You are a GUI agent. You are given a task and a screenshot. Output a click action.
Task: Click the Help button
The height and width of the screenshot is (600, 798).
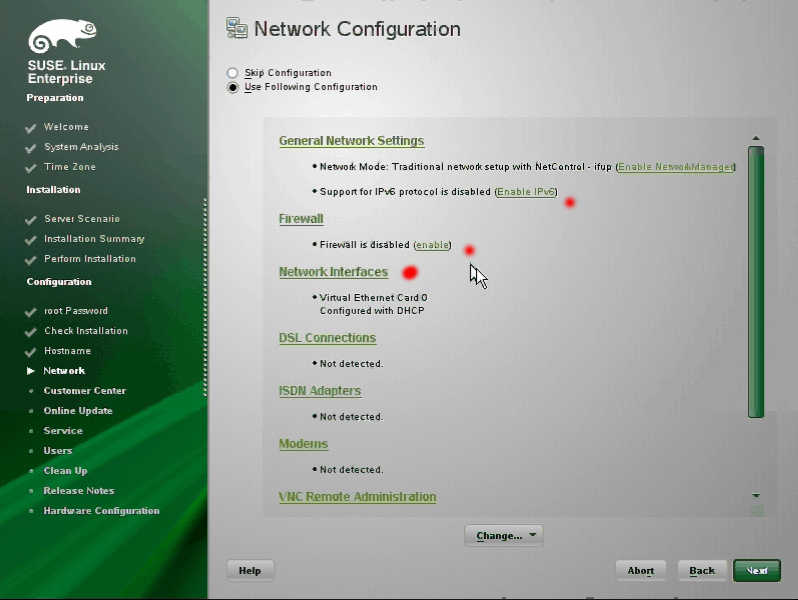click(x=250, y=570)
